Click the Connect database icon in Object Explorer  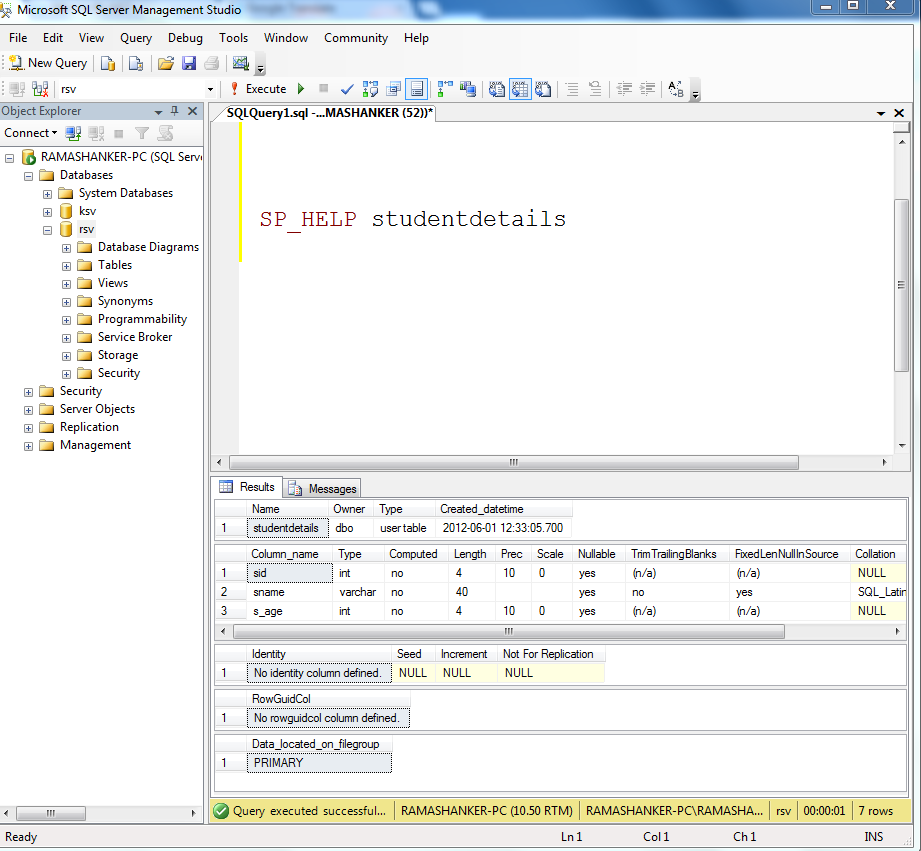[x=72, y=133]
